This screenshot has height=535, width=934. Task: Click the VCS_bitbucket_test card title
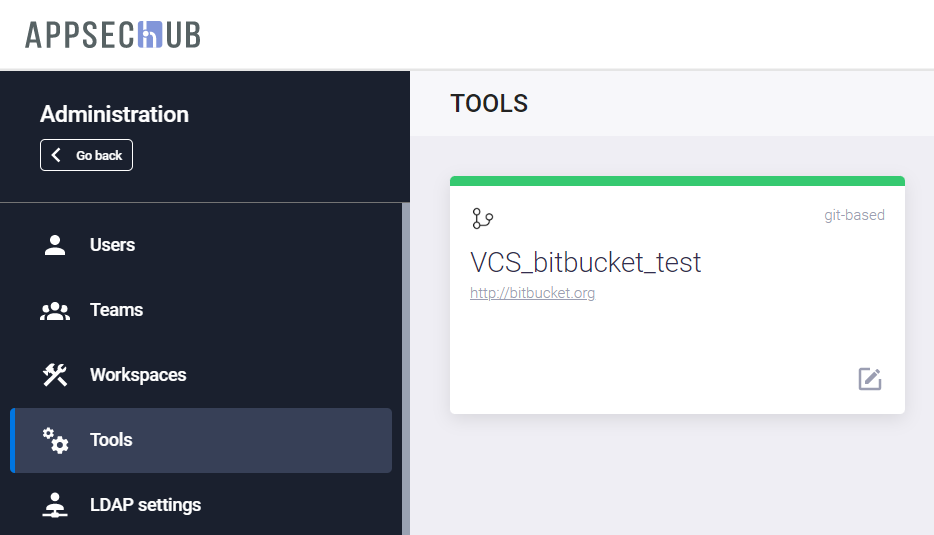(585, 262)
